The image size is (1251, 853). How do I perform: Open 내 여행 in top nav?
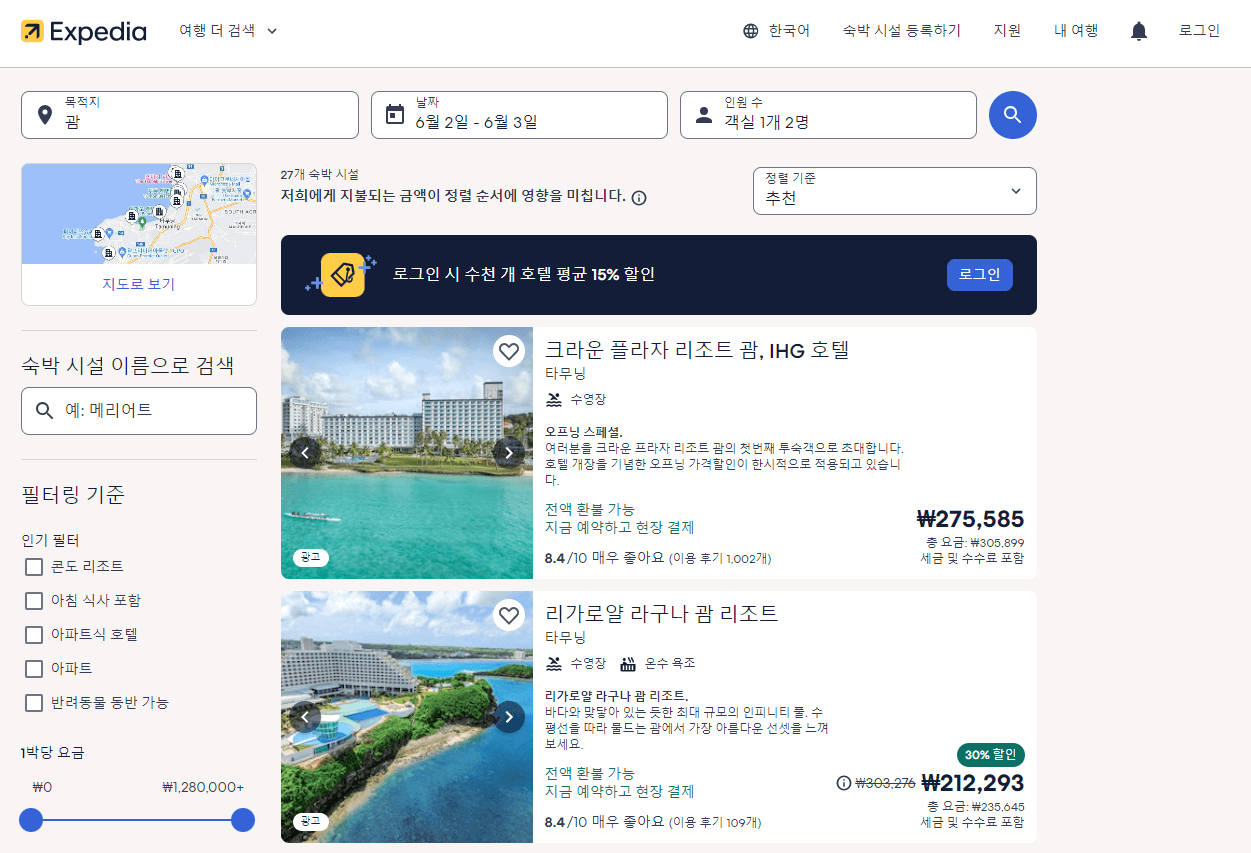point(1076,31)
